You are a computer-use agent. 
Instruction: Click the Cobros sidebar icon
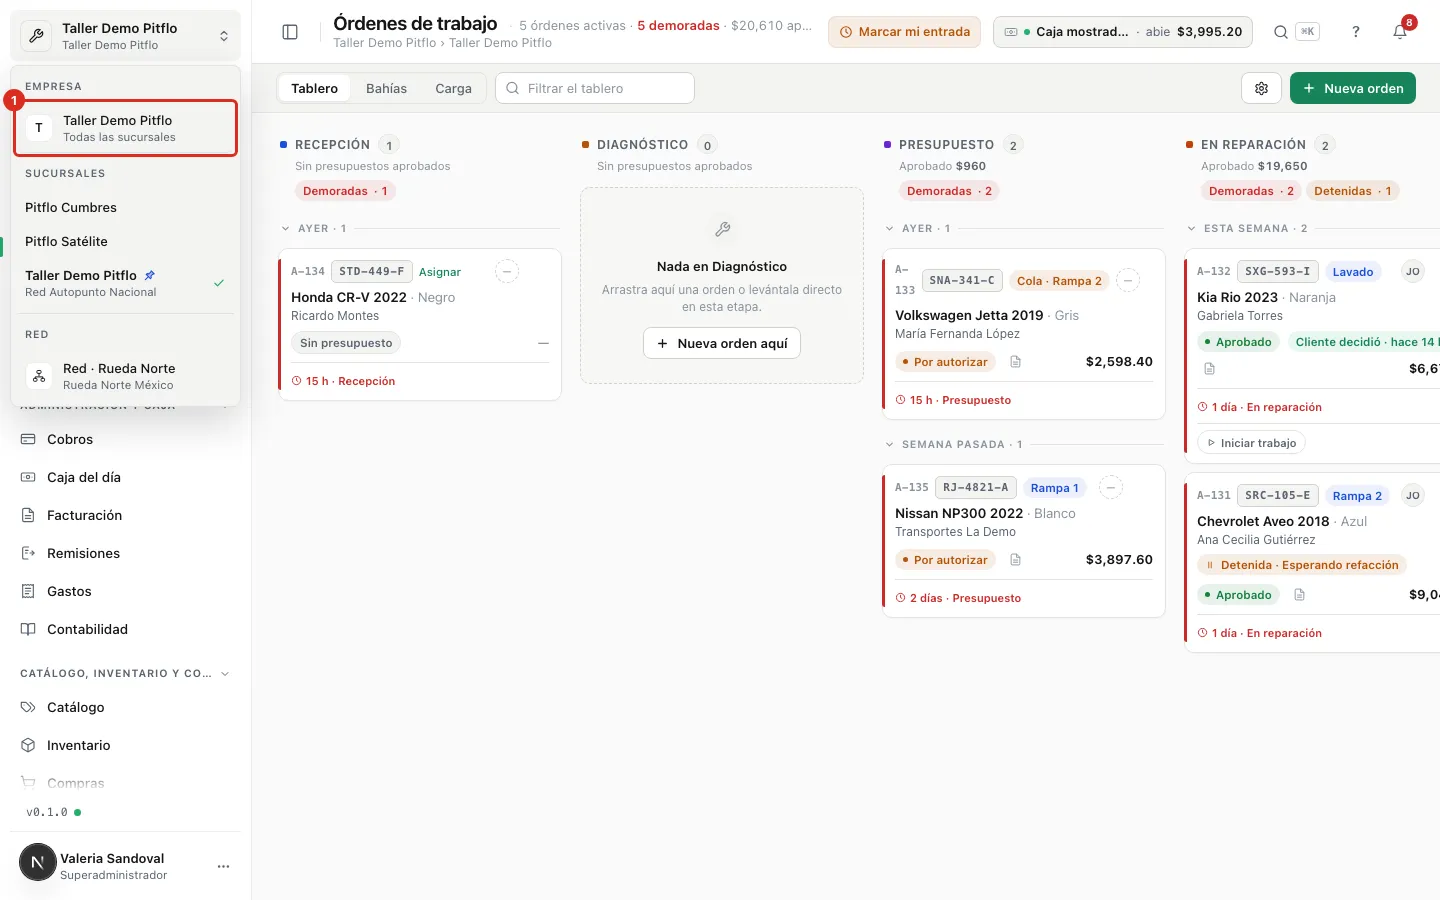28,439
